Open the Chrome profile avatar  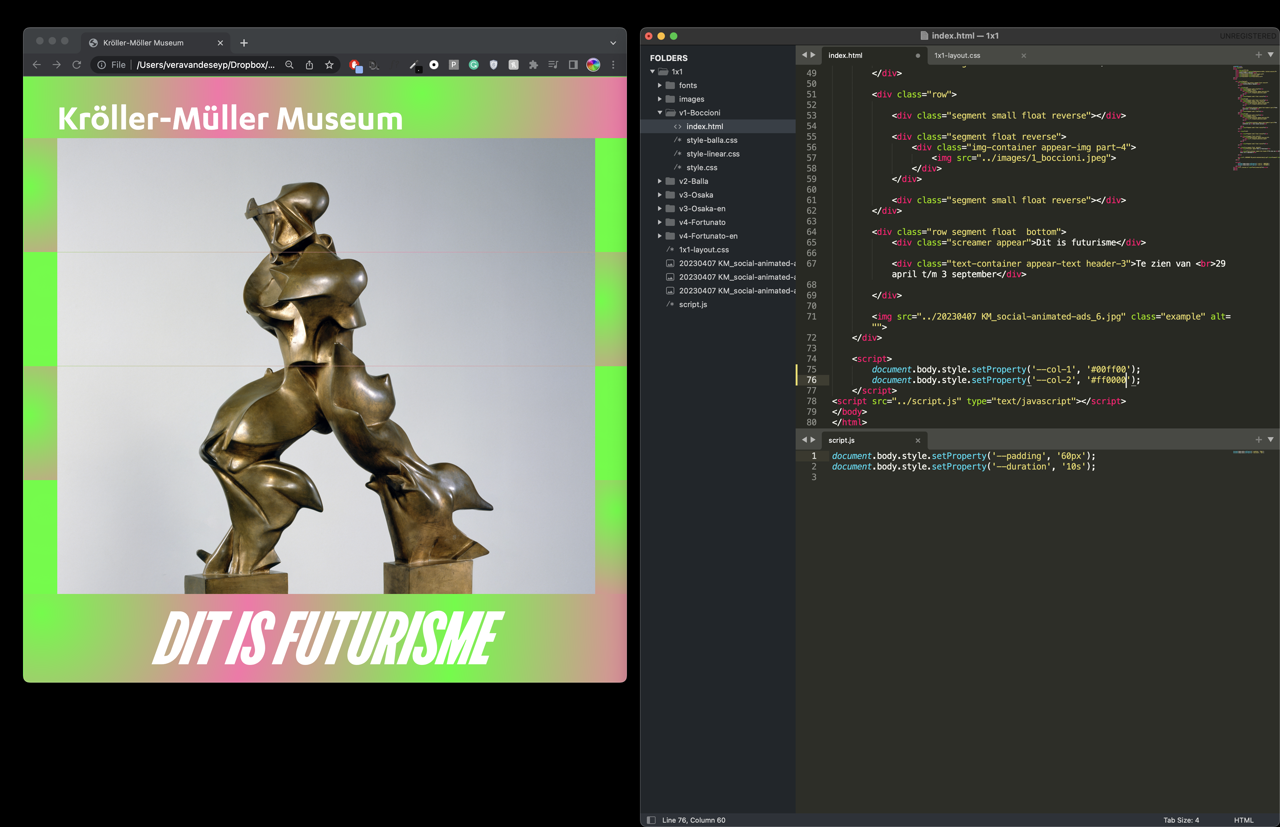tap(593, 65)
